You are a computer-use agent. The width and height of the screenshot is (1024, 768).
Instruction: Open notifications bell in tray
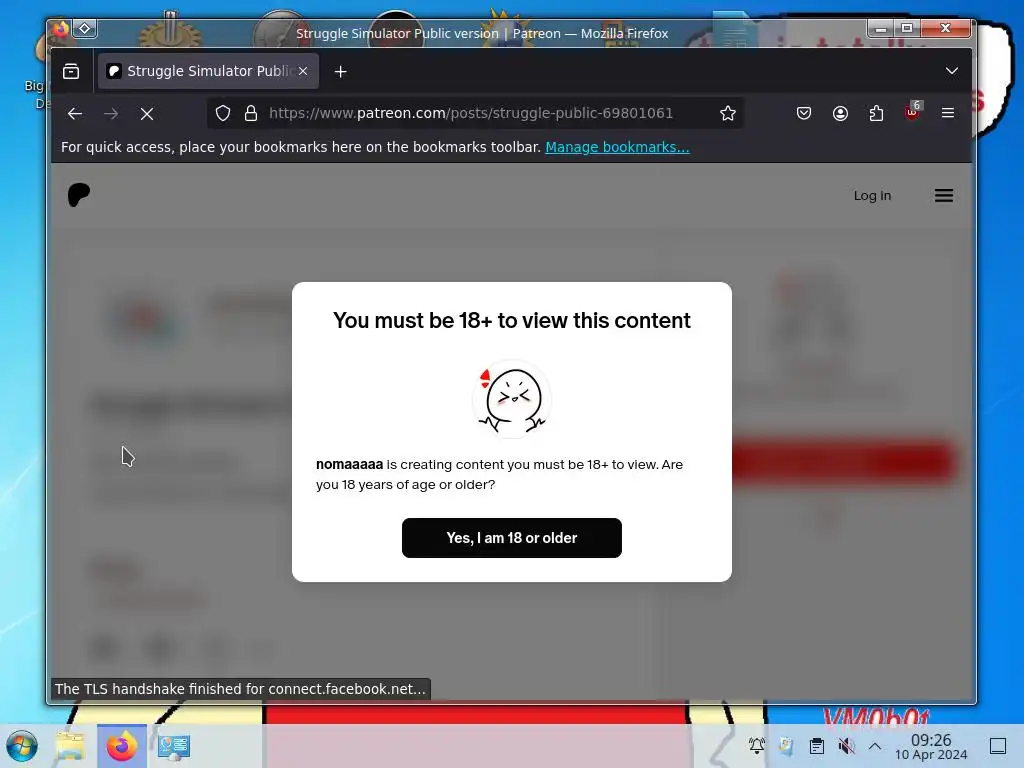tap(757, 746)
